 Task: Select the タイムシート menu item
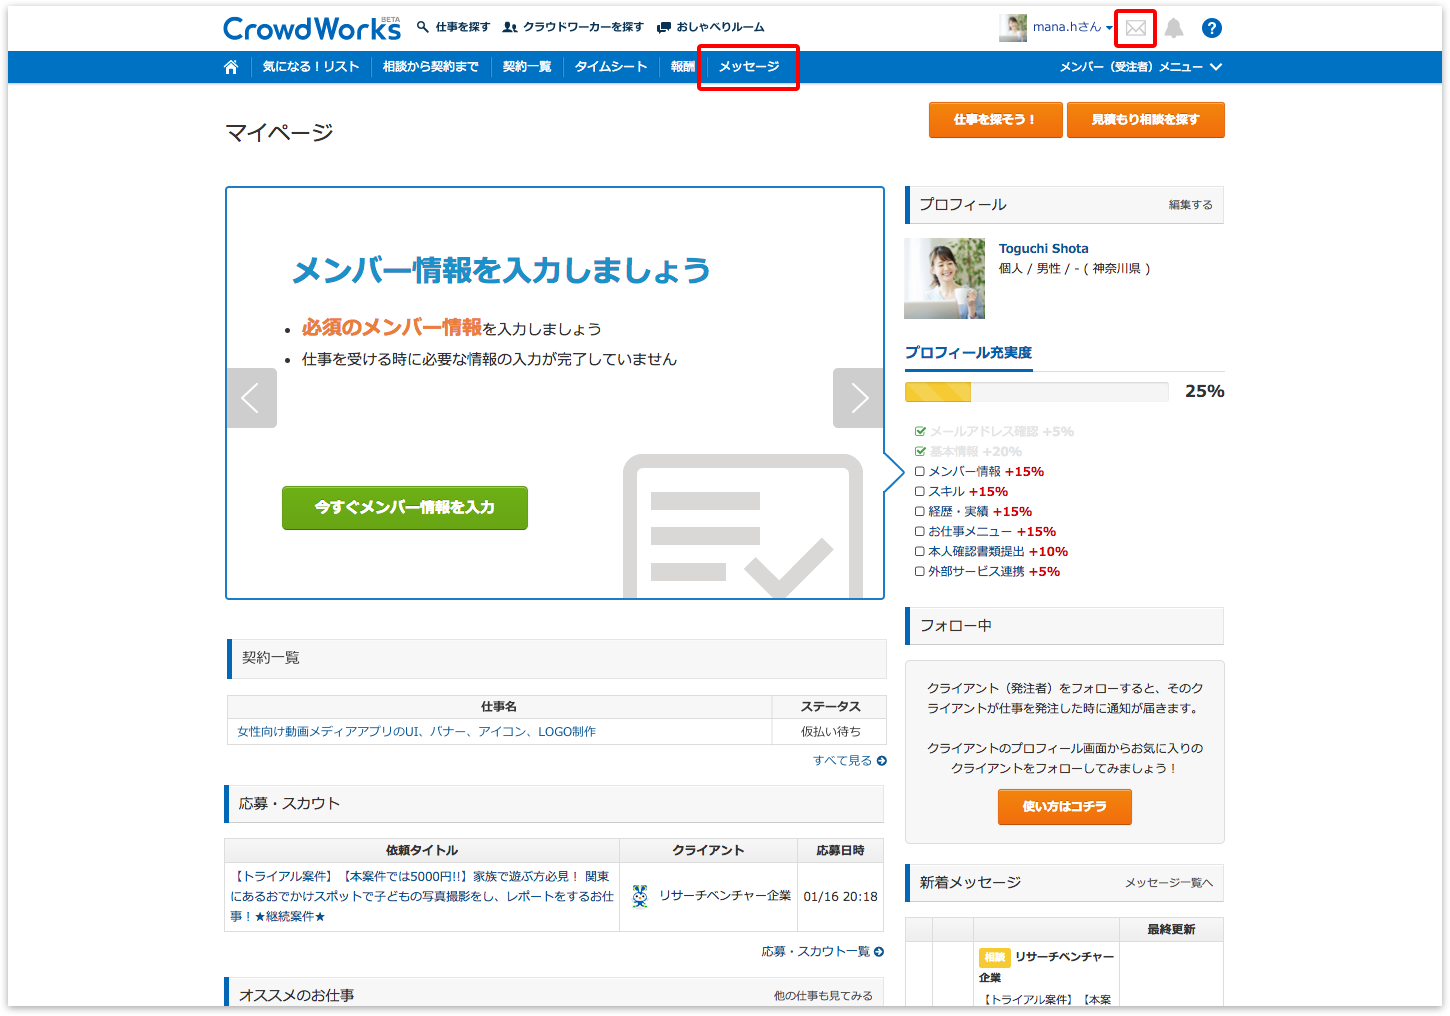click(611, 67)
